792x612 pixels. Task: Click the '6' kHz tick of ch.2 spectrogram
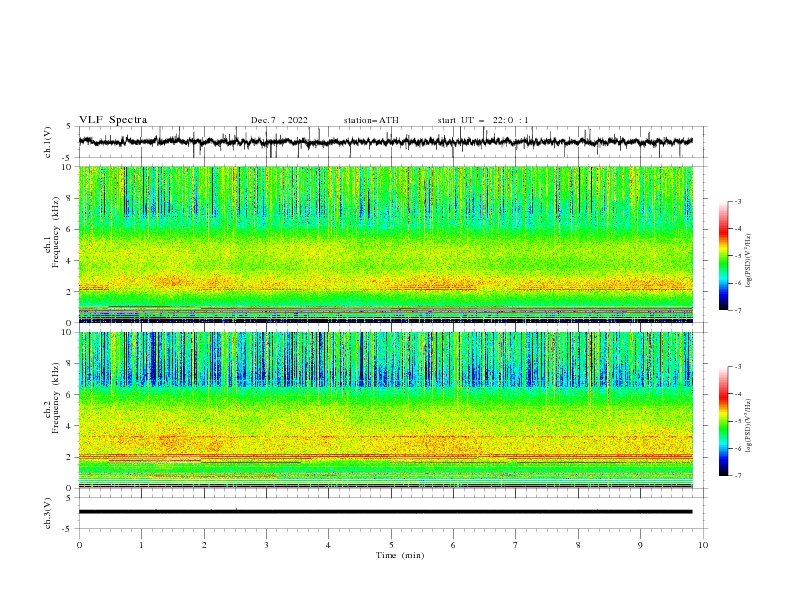point(70,395)
